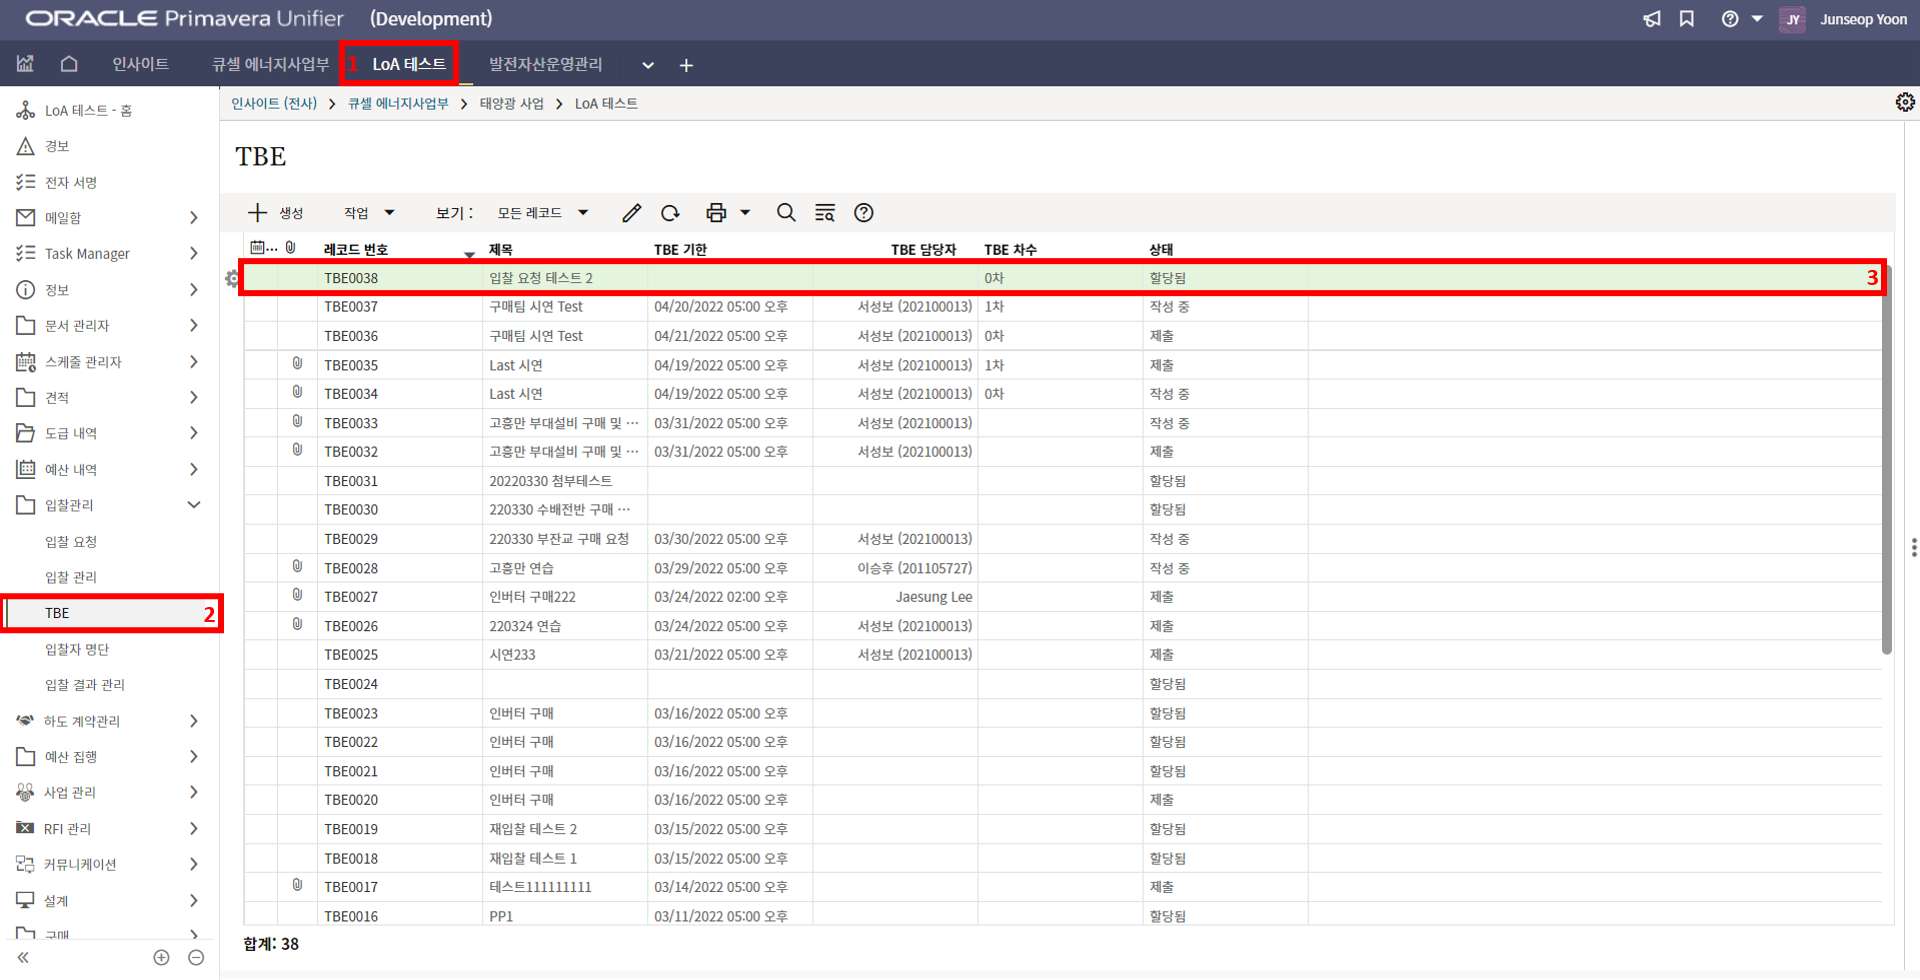
Task: Click the 생성 create button
Action: (276, 213)
